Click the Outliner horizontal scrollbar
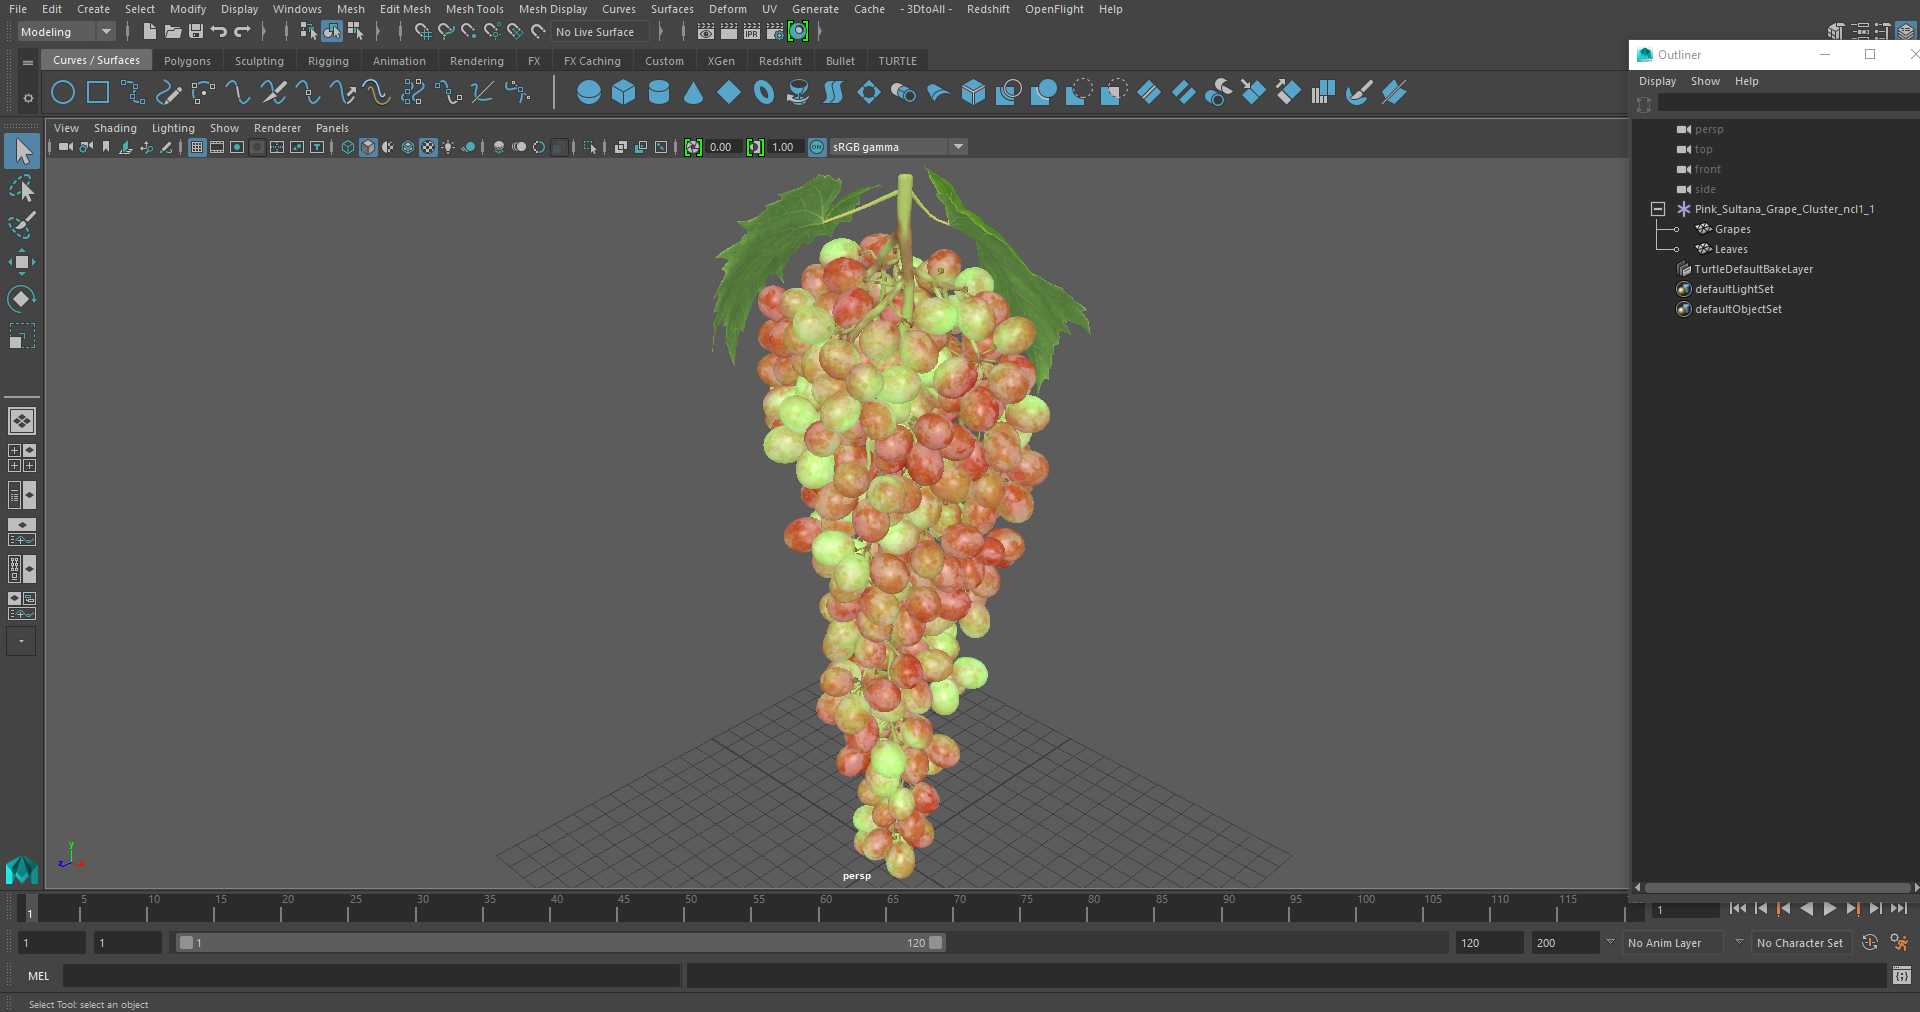Image resolution: width=1920 pixels, height=1012 pixels. pos(1777,887)
